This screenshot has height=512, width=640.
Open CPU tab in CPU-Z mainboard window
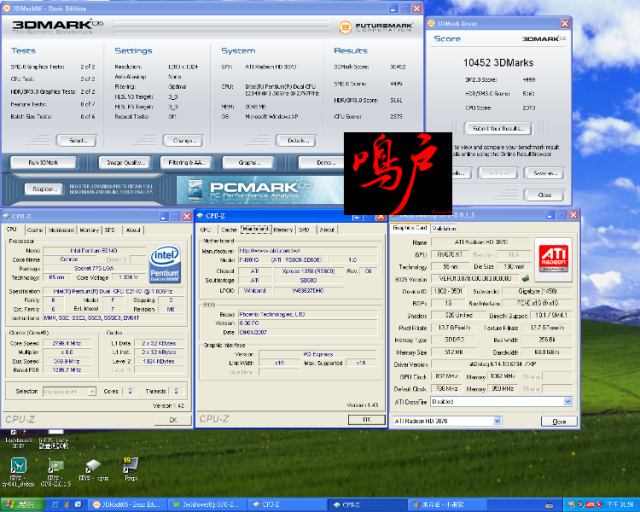coord(206,229)
